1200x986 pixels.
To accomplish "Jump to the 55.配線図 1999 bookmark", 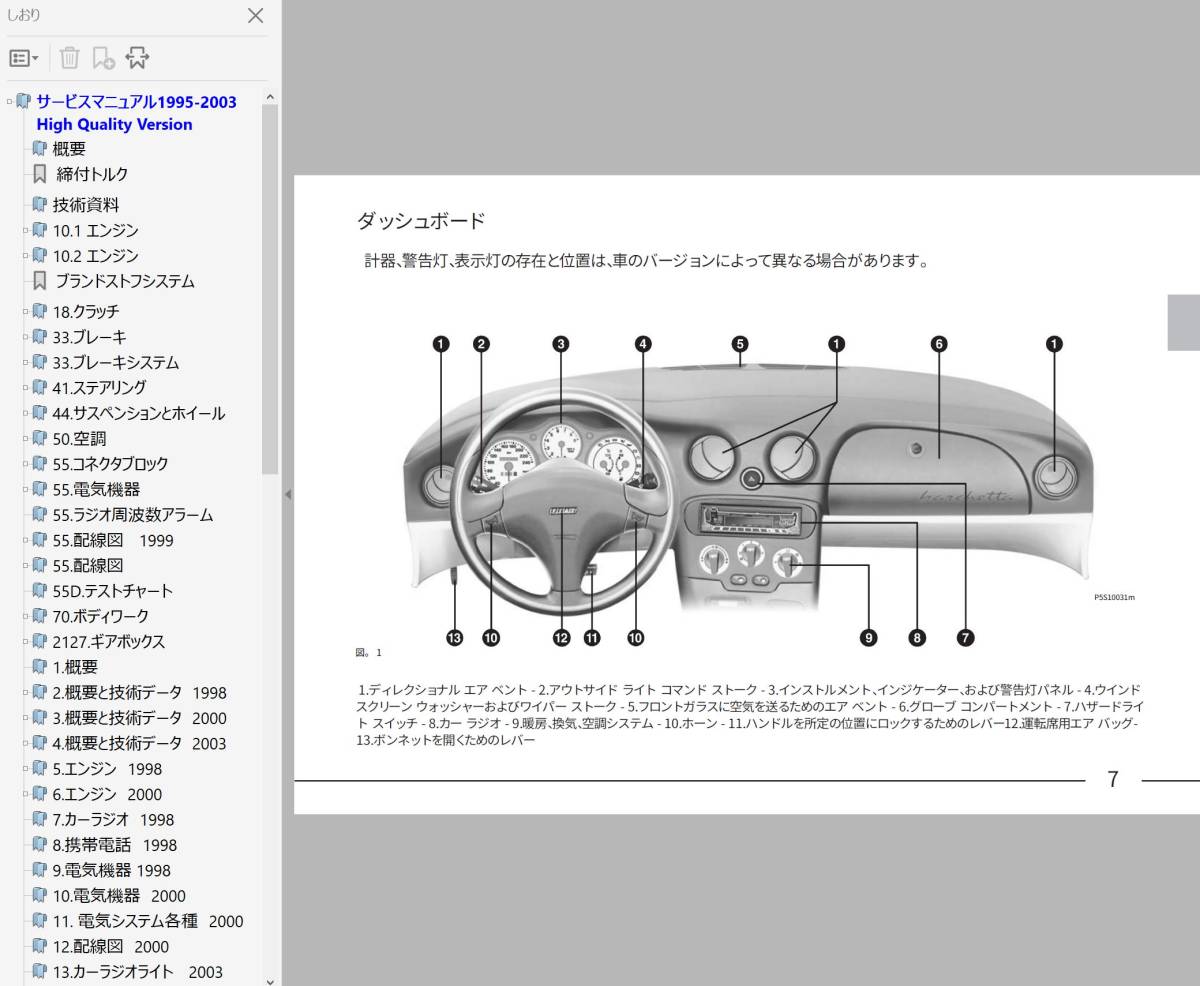I will pos(113,540).
